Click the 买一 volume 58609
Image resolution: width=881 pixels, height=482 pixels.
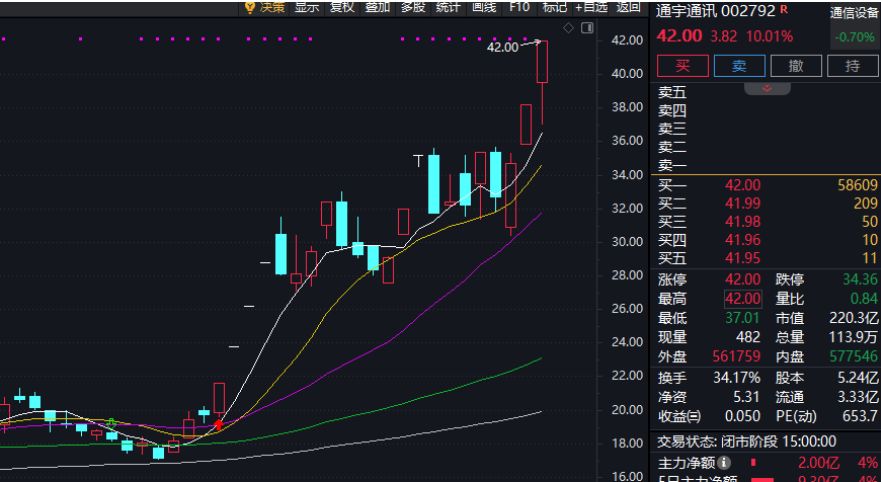(857, 185)
